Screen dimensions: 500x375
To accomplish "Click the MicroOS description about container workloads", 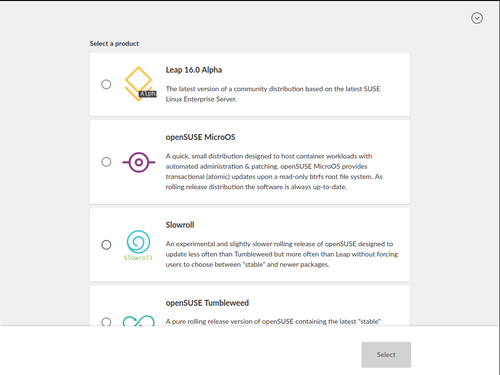I will point(274,172).
